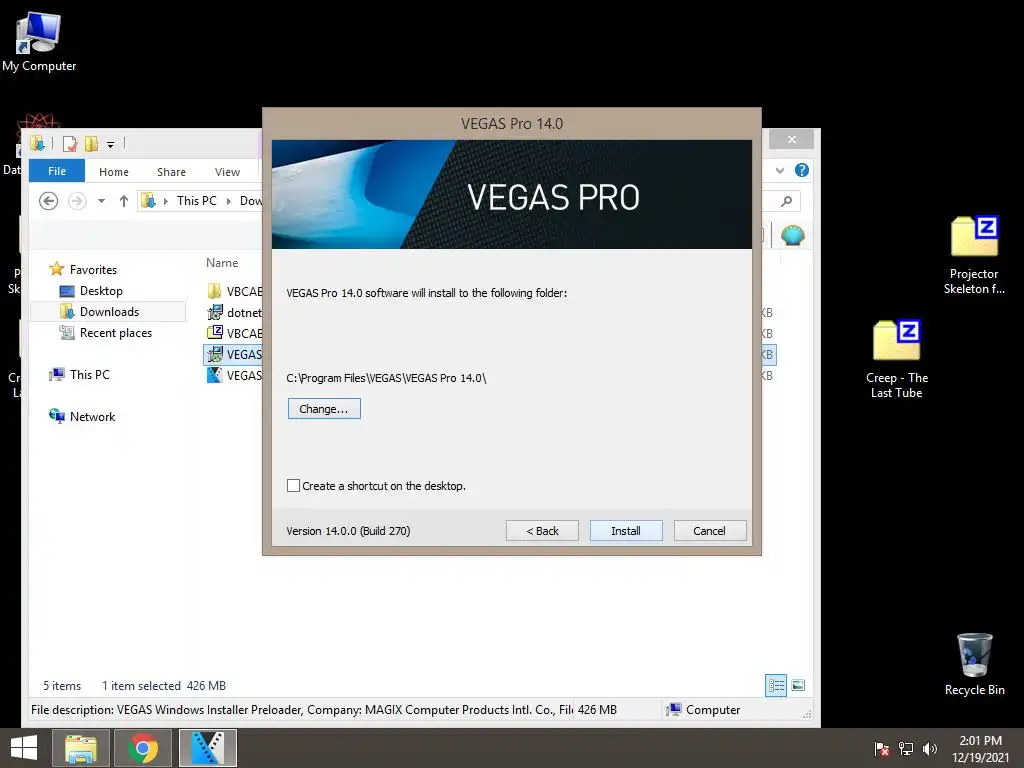Viewport: 1024px width, 768px height.
Task: Open Recent places in navigation pane
Action: 116,332
